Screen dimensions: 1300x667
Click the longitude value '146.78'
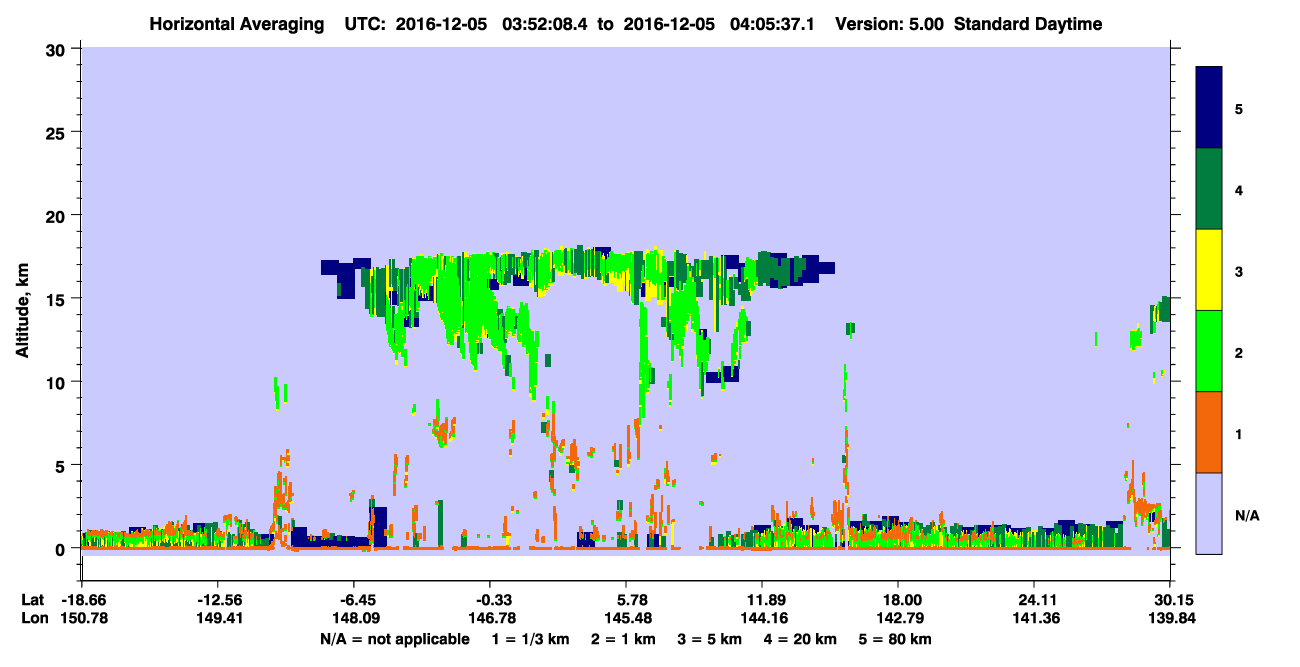click(x=490, y=619)
